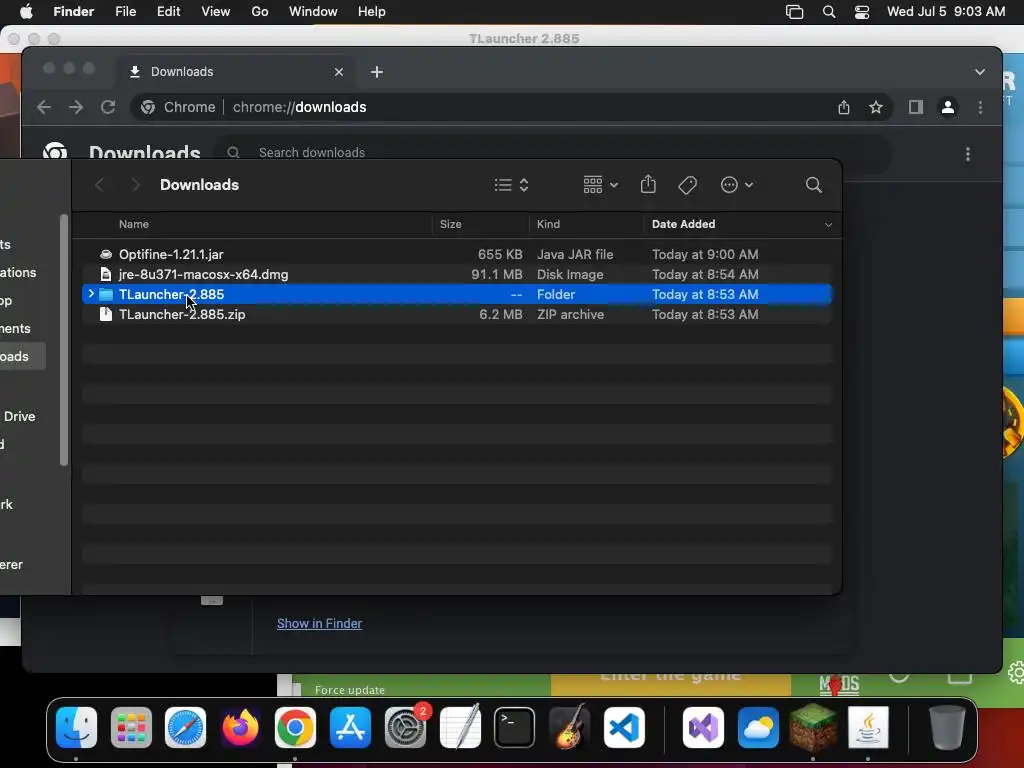The image size is (1024, 768).
Task: Sort by the Kind column header
Action: pos(548,224)
